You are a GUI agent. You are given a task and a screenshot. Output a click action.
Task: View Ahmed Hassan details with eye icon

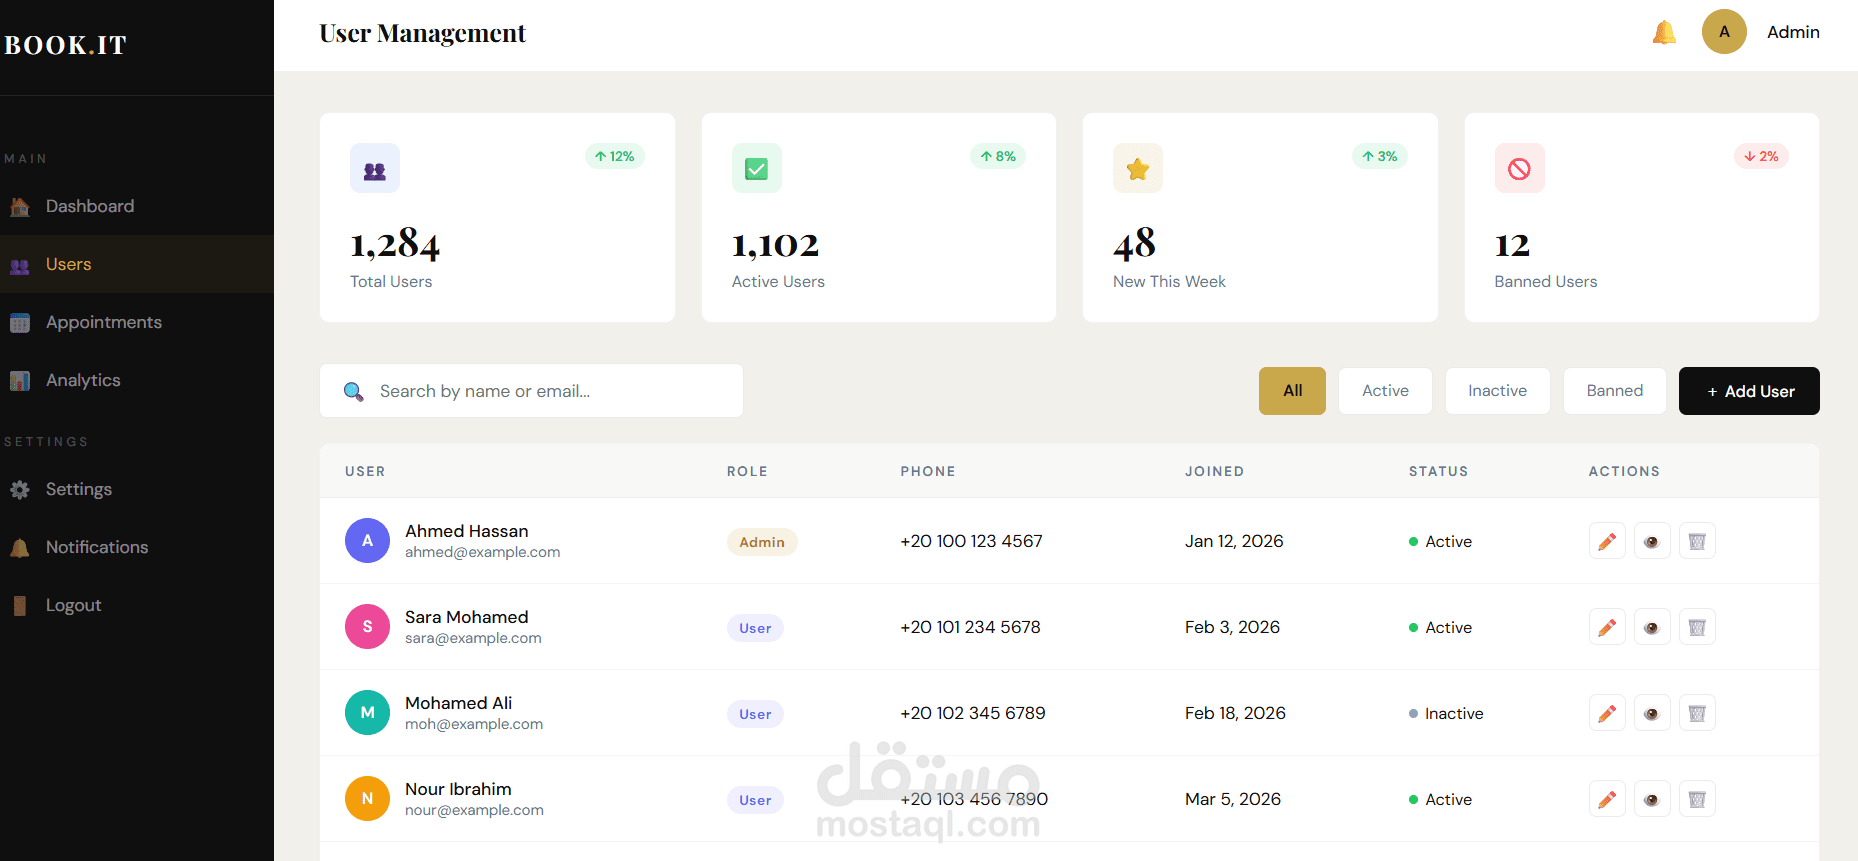[1652, 541]
